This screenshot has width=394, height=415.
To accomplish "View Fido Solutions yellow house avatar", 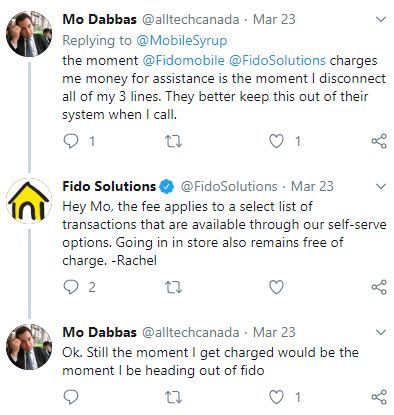I will 29,201.
